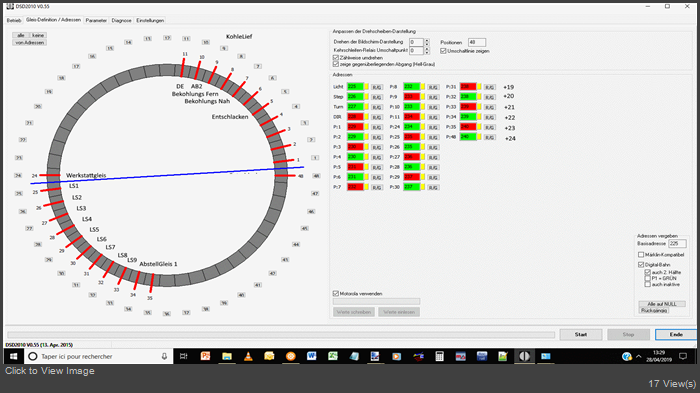Image resolution: width=700 pixels, height=393 pixels.
Task: Open File Explorer from the taskbar
Action: click(x=227, y=356)
